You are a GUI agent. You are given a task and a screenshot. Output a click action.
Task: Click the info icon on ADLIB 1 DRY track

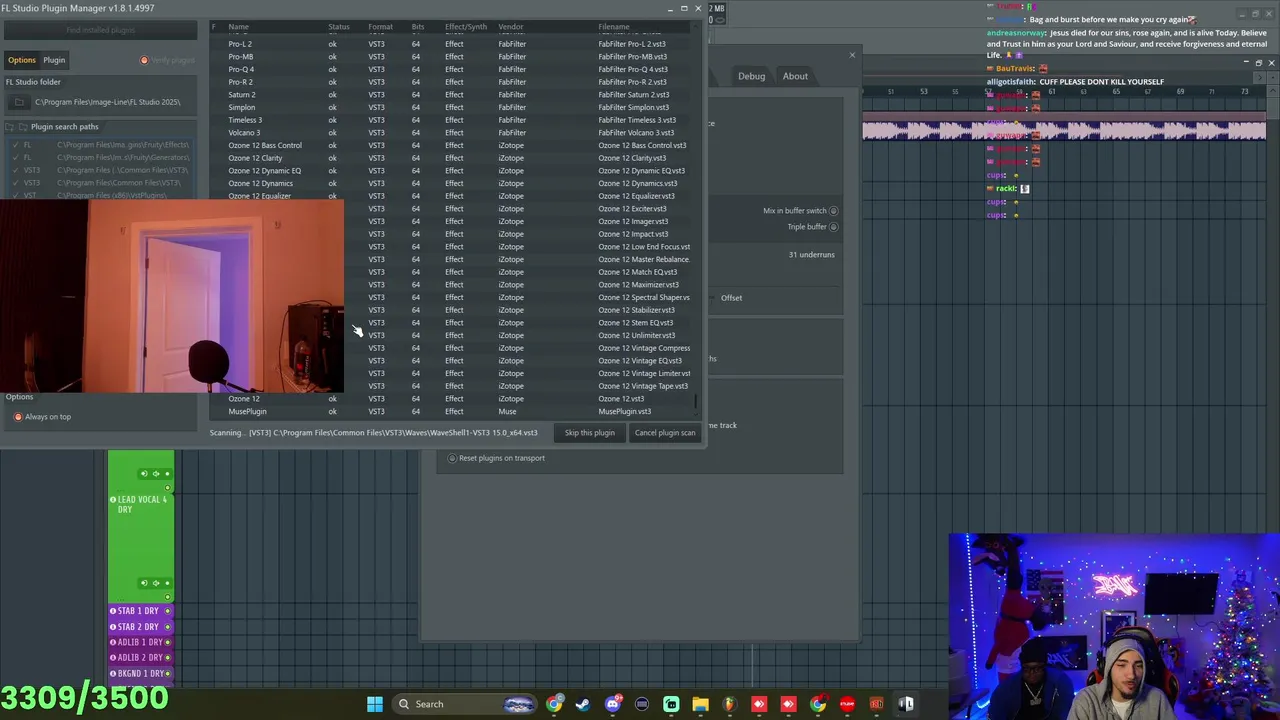click(x=113, y=642)
